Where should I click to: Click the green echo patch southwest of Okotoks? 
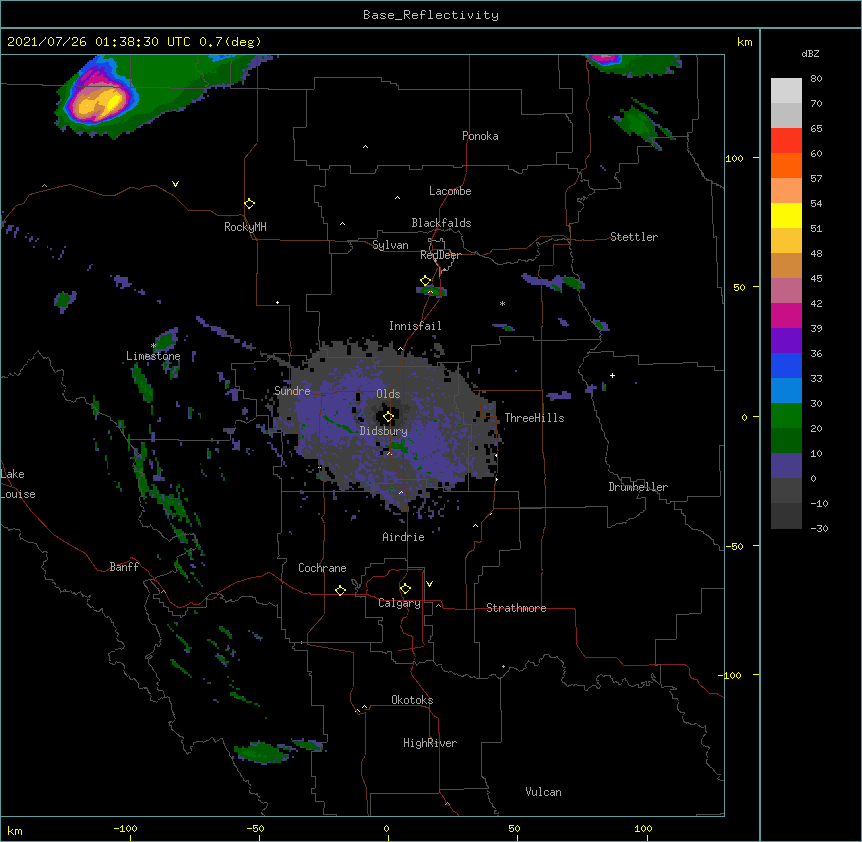click(262, 752)
